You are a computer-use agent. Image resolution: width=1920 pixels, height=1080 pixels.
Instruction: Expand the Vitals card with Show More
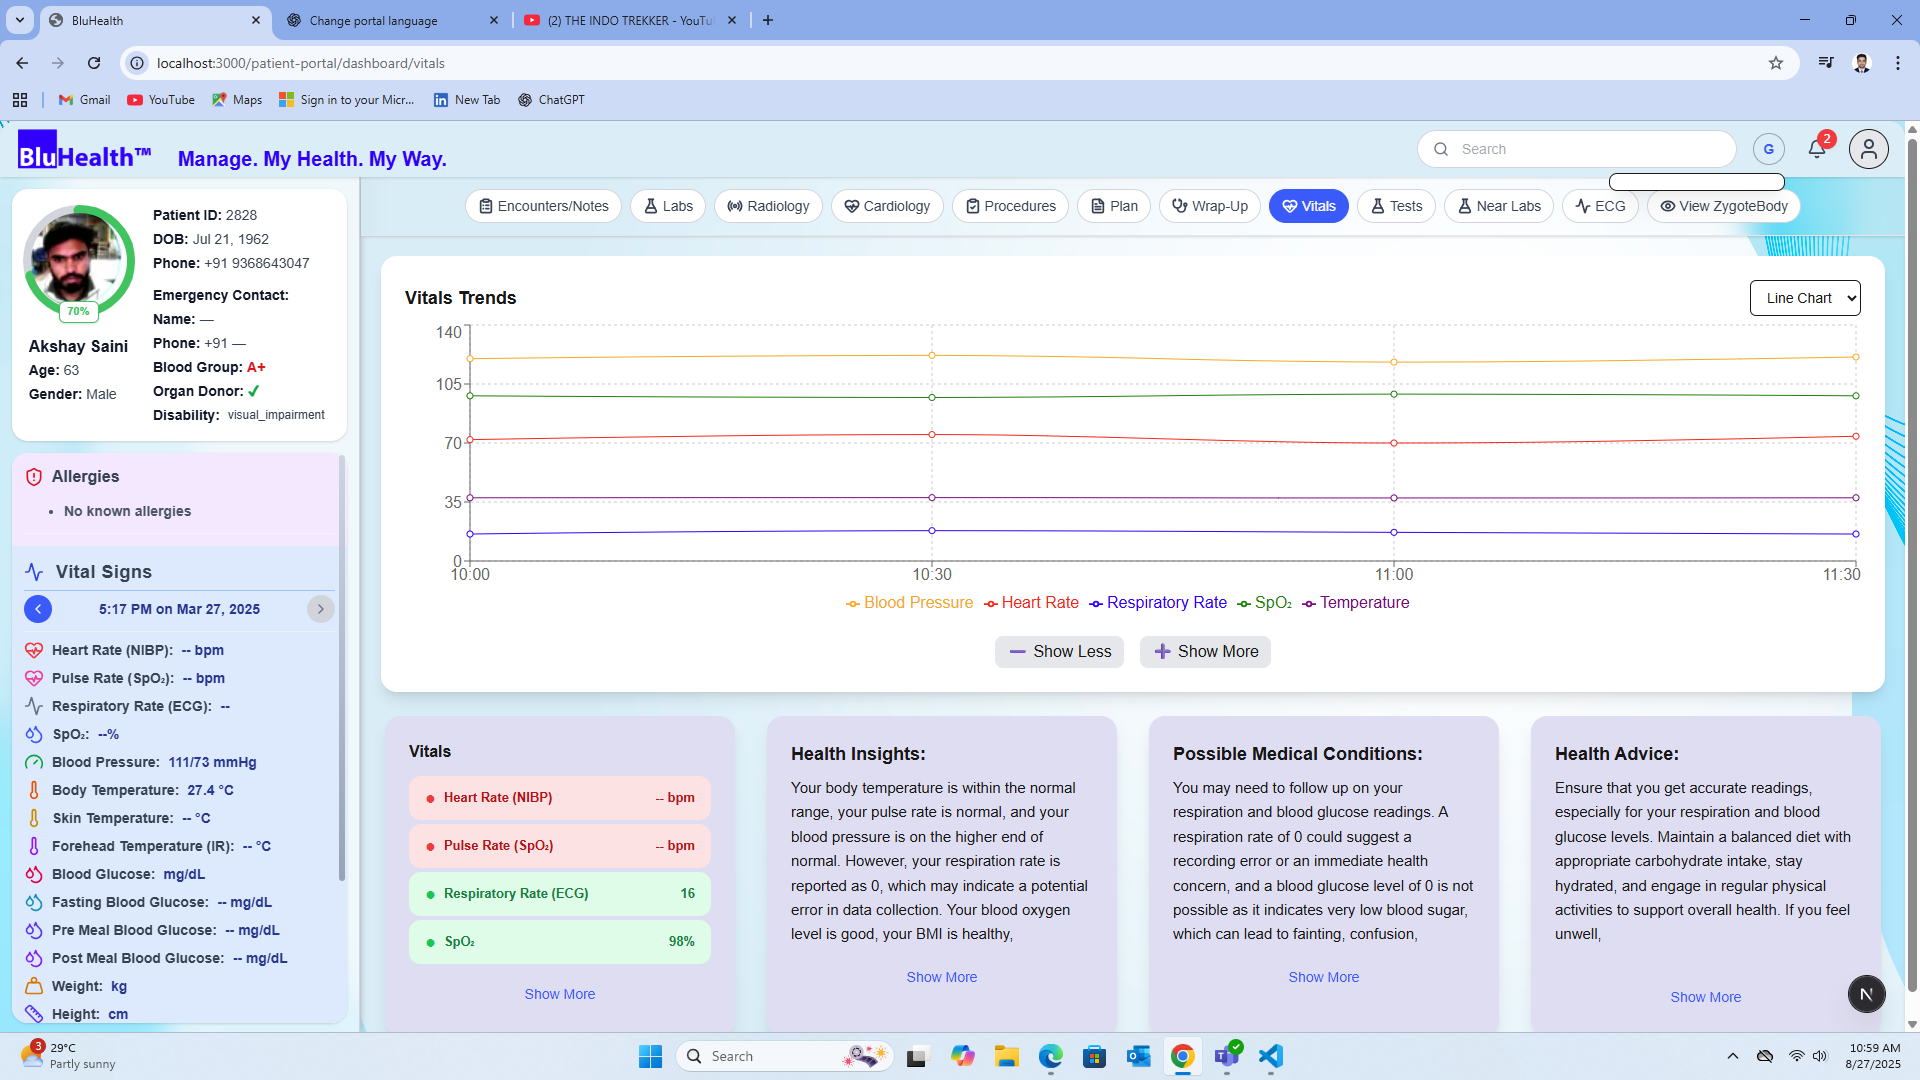point(559,994)
